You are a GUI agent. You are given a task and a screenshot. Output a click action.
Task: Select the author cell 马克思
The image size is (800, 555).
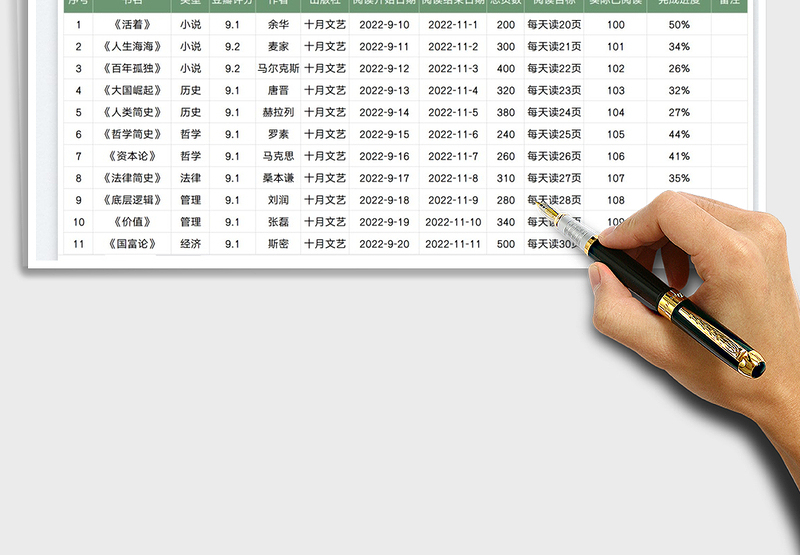click(278, 156)
